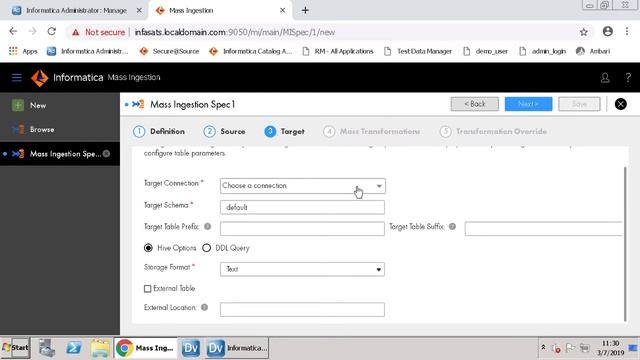The width and height of the screenshot is (640, 360).
Task: Close the Mass Ingestion browser tab
Action: pyautogui.click(x=282, y=10)
